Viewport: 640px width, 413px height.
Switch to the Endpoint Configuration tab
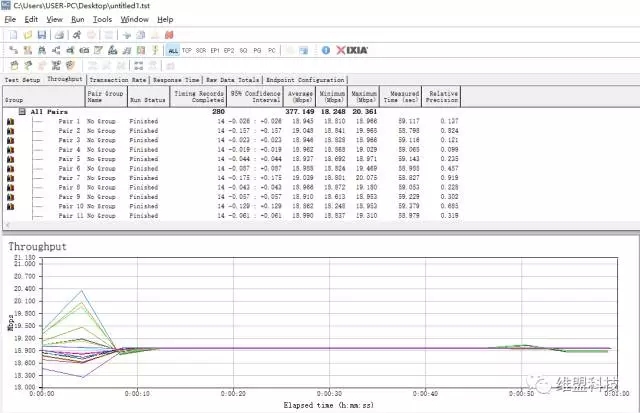[x=304, y=79]
